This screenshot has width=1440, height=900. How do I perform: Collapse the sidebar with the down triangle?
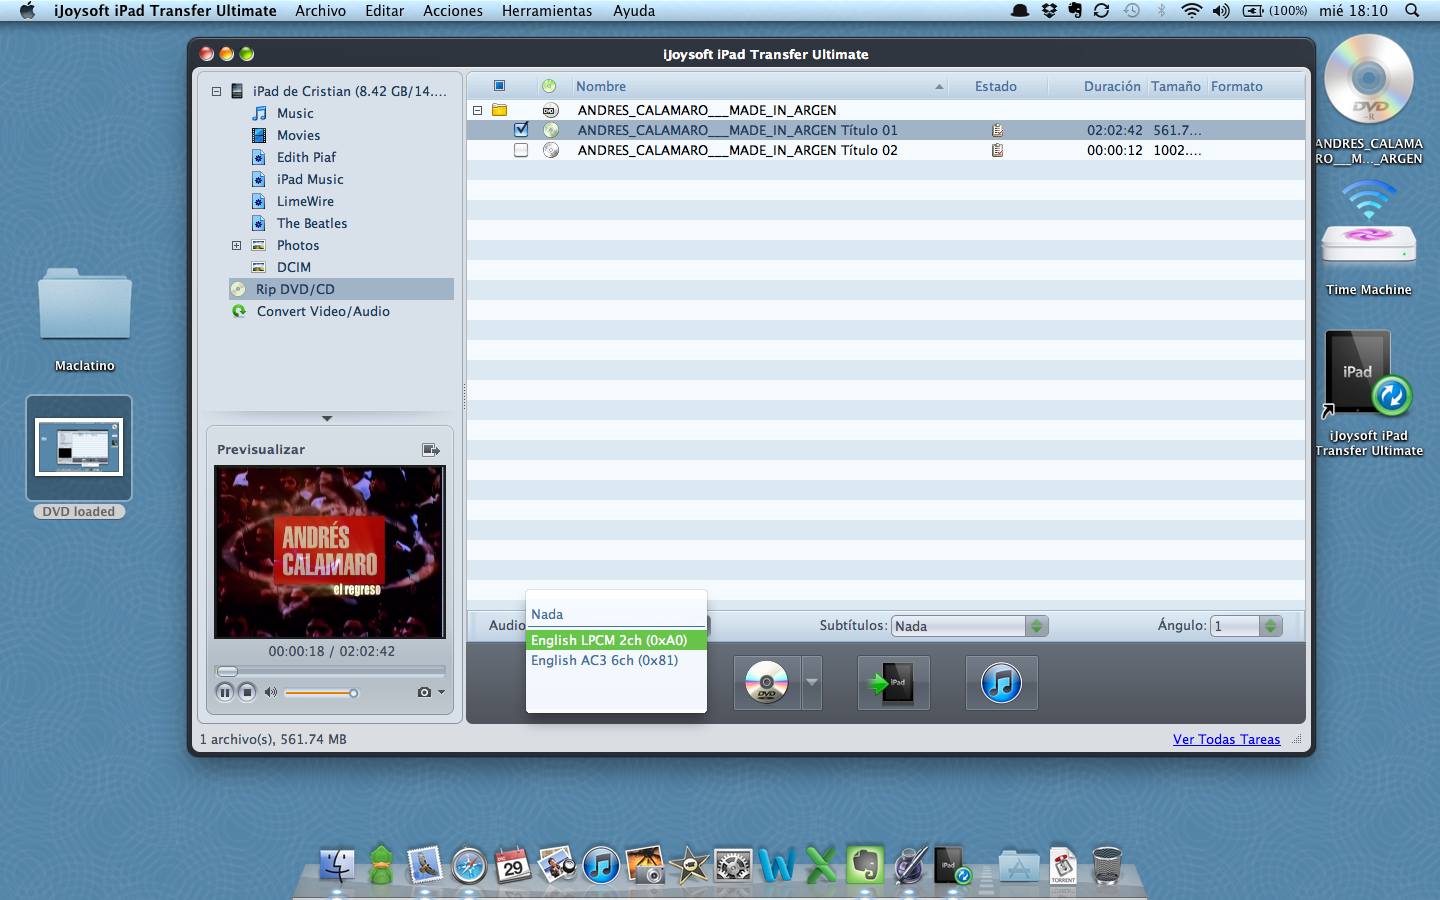327,418
